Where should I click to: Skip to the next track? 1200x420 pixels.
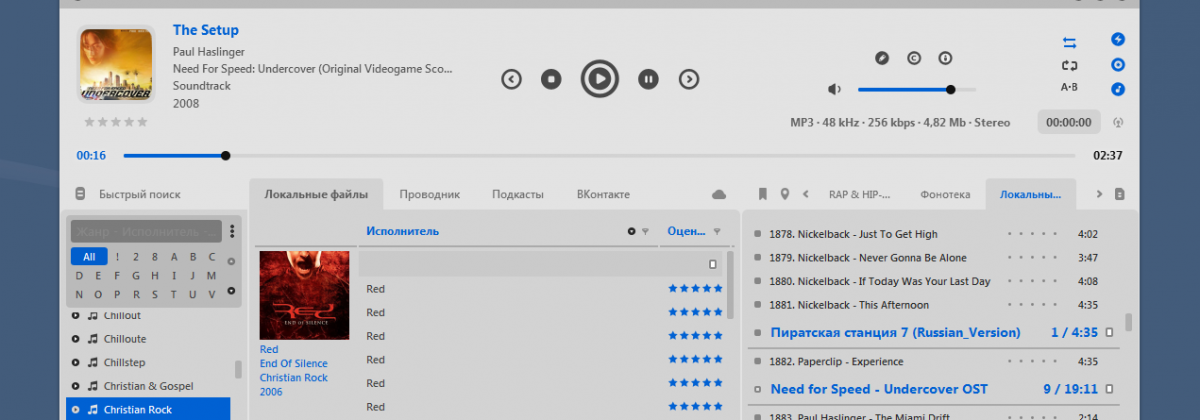click(x=688, y=78)
